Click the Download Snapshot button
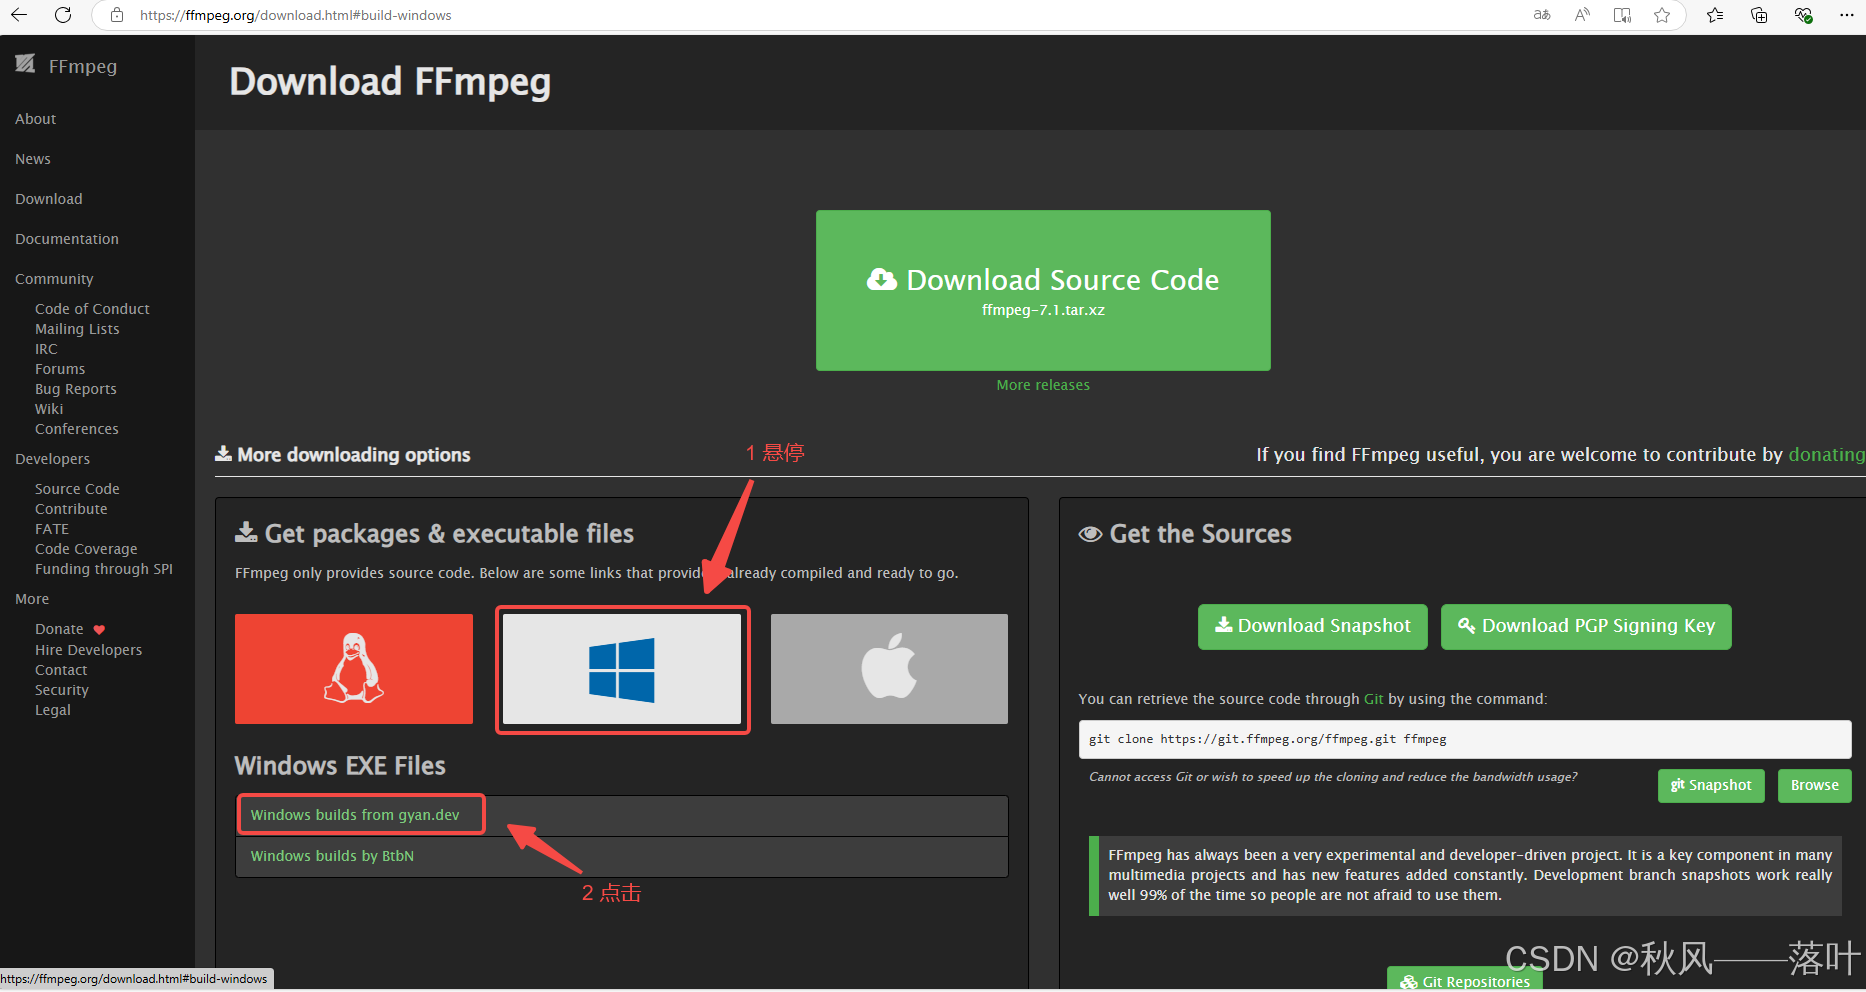 click(x=1313, y=627)
